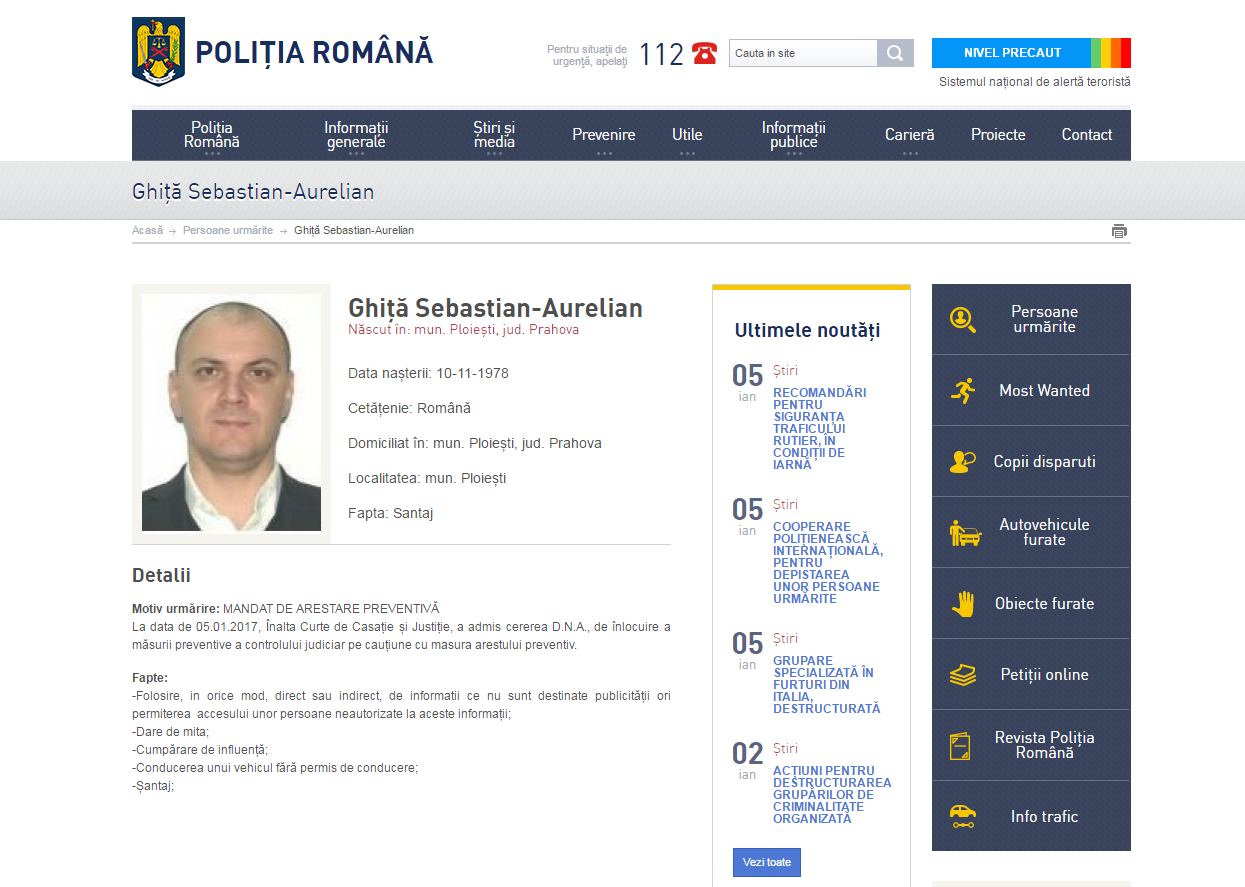Click the 'Domiciliat în' line
Image resolution: width=1245 pixels, height=887 pixels.
point(475,444)
